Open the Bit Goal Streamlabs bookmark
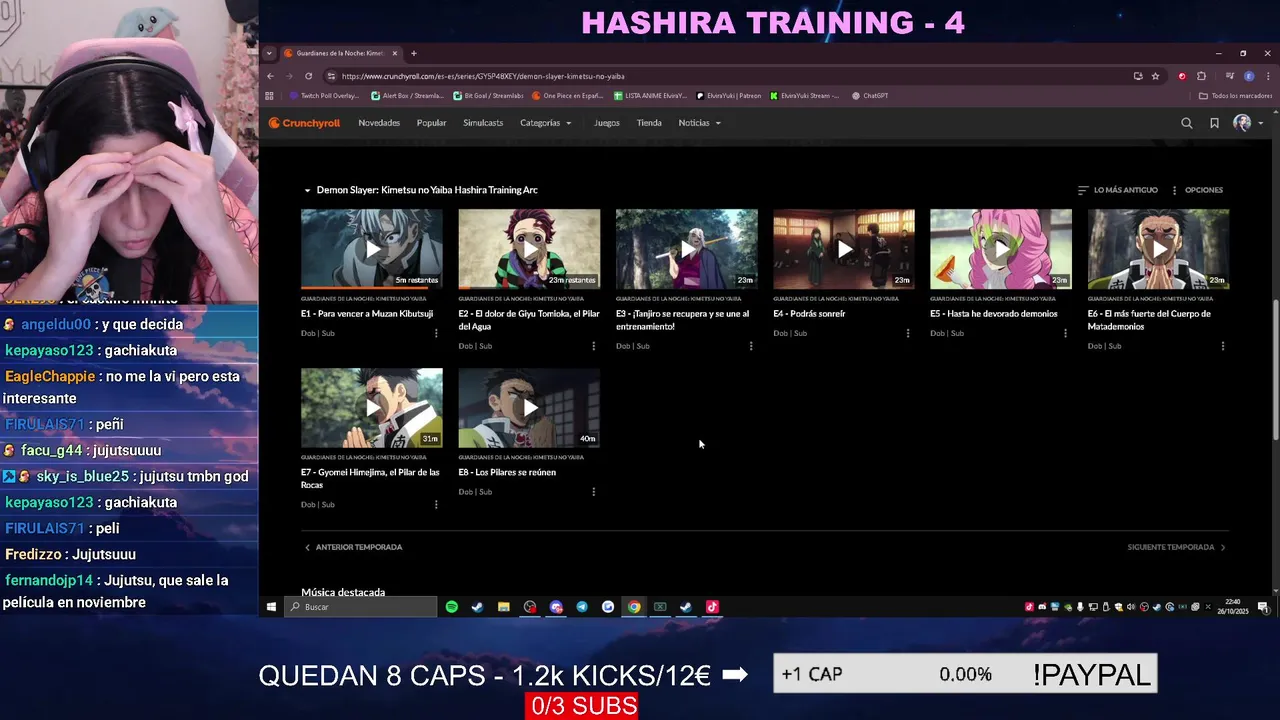The width and height of the screenshot is (1280, 720). [x=489, y=96]
